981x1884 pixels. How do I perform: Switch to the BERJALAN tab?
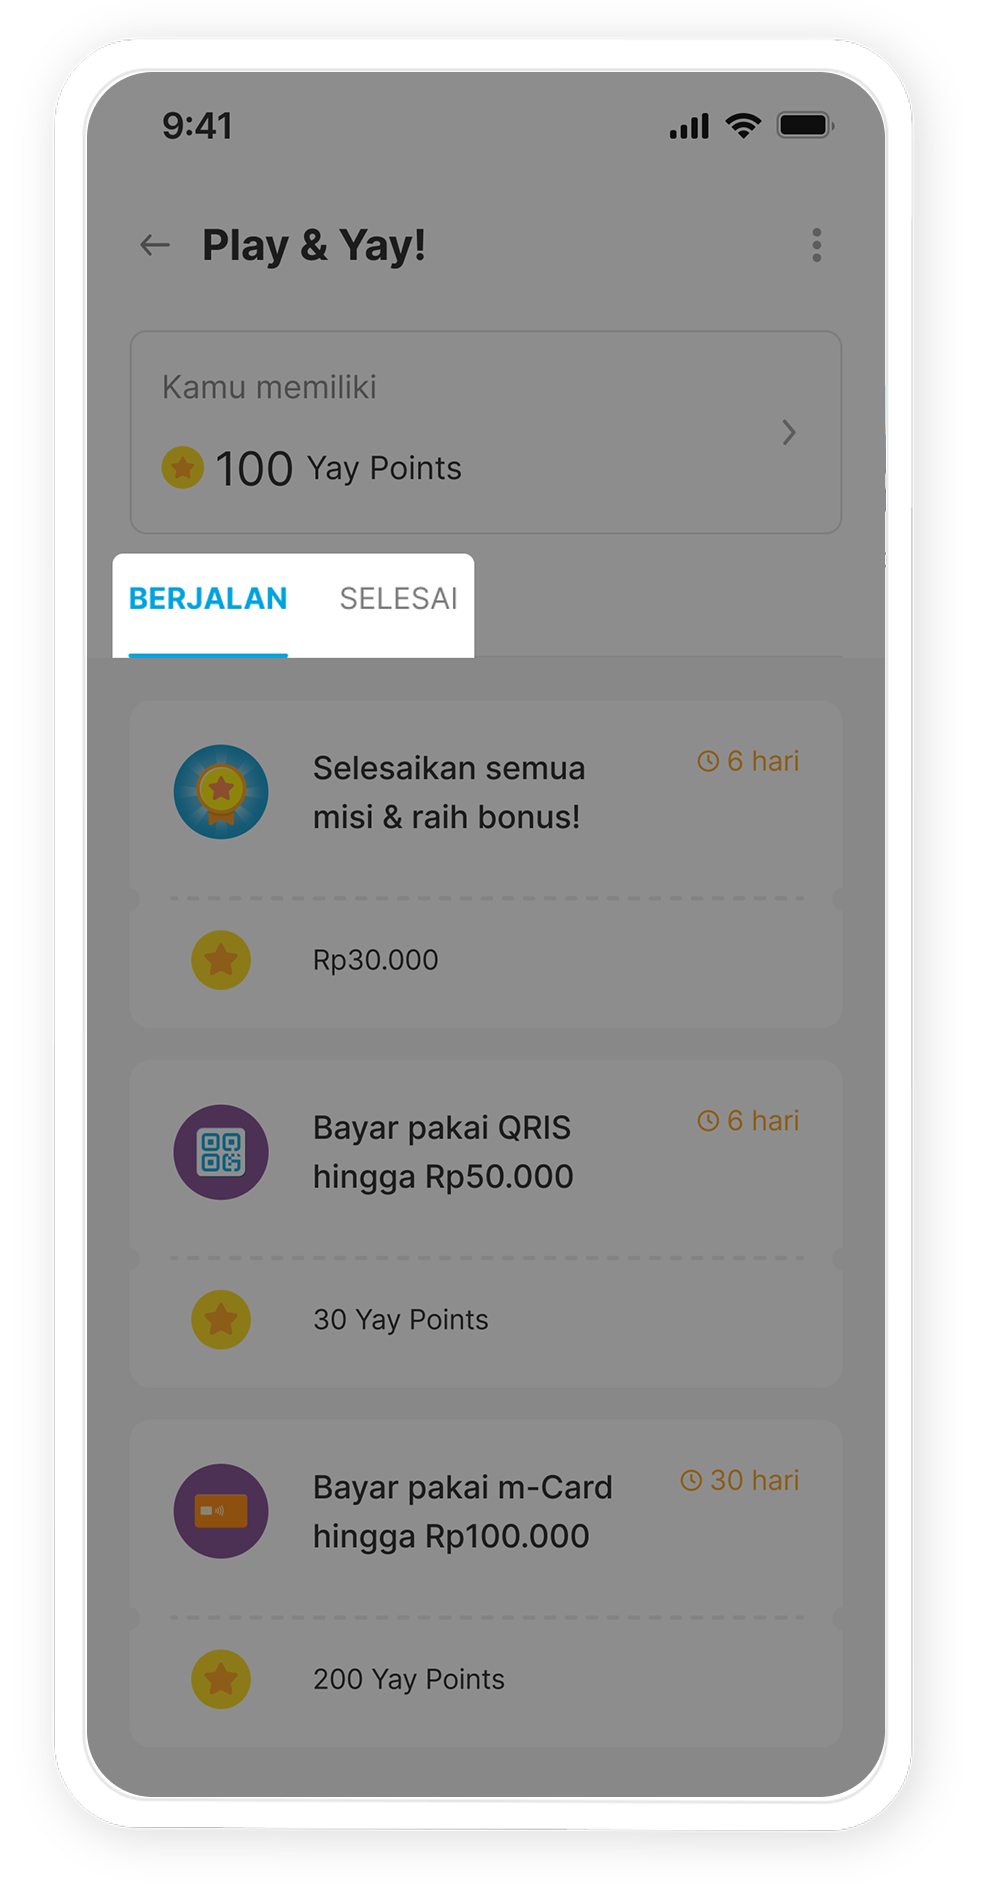(208, 599)
